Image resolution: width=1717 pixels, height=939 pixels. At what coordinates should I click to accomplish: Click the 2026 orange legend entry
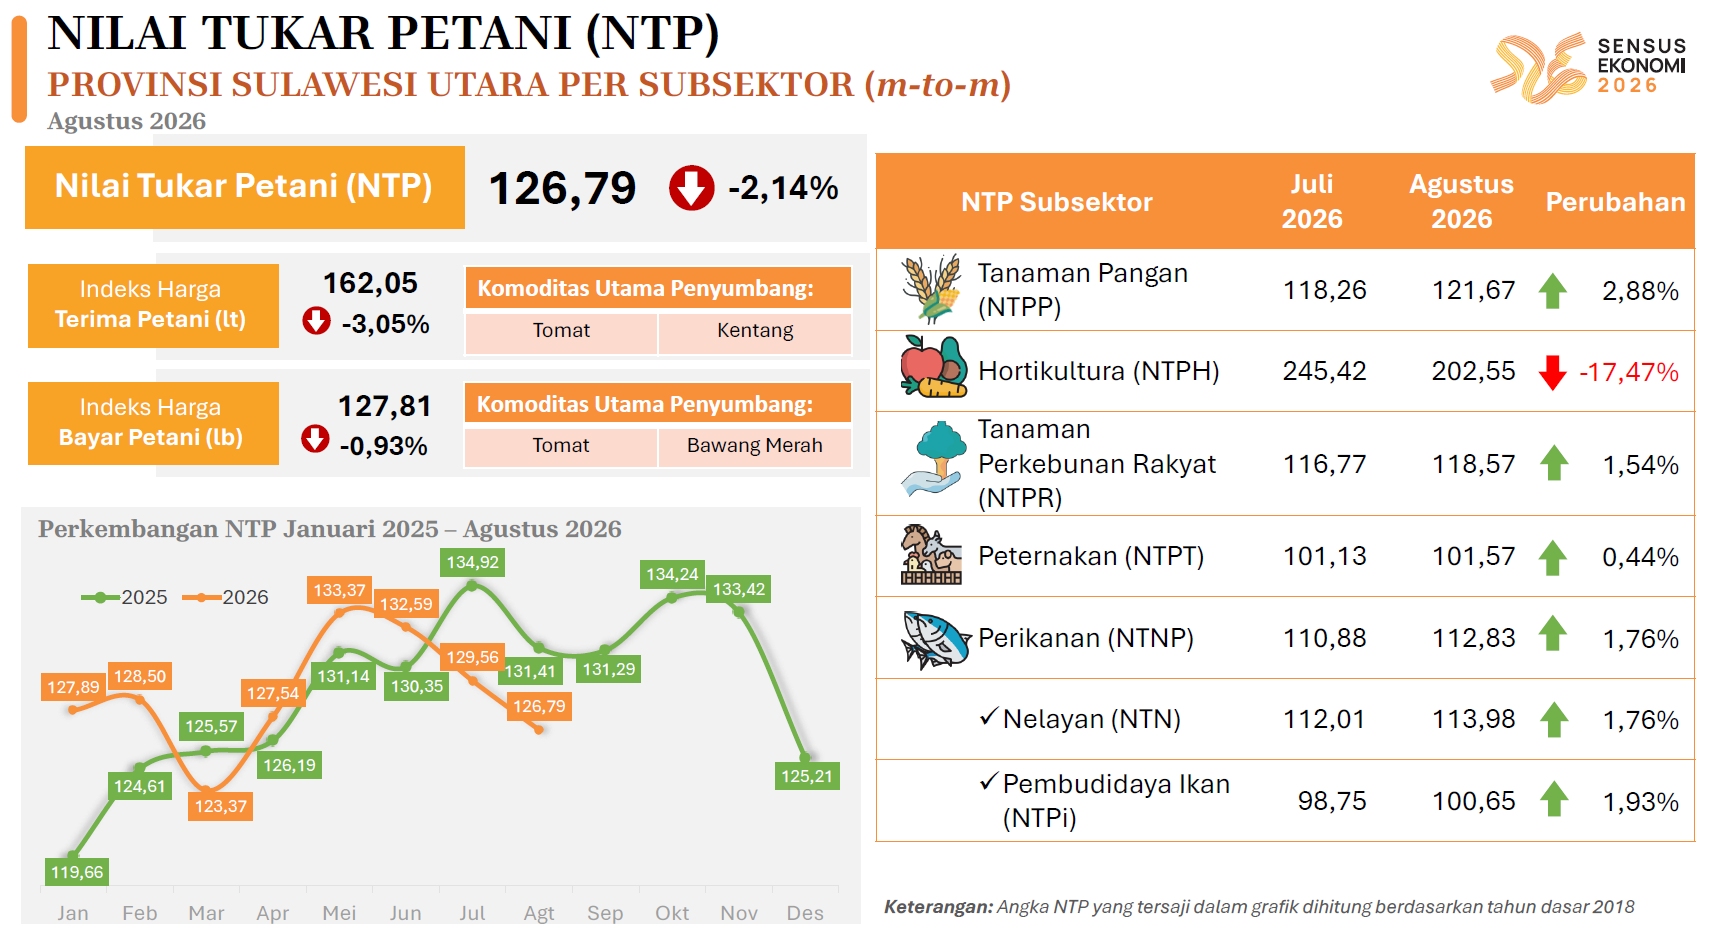[225, 597]
